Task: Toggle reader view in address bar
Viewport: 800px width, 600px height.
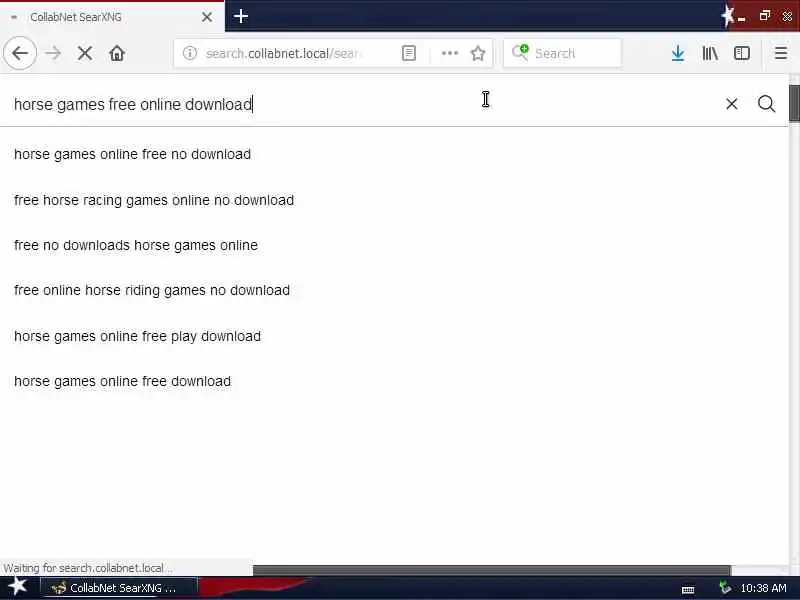Action: [x=409, y=53]
